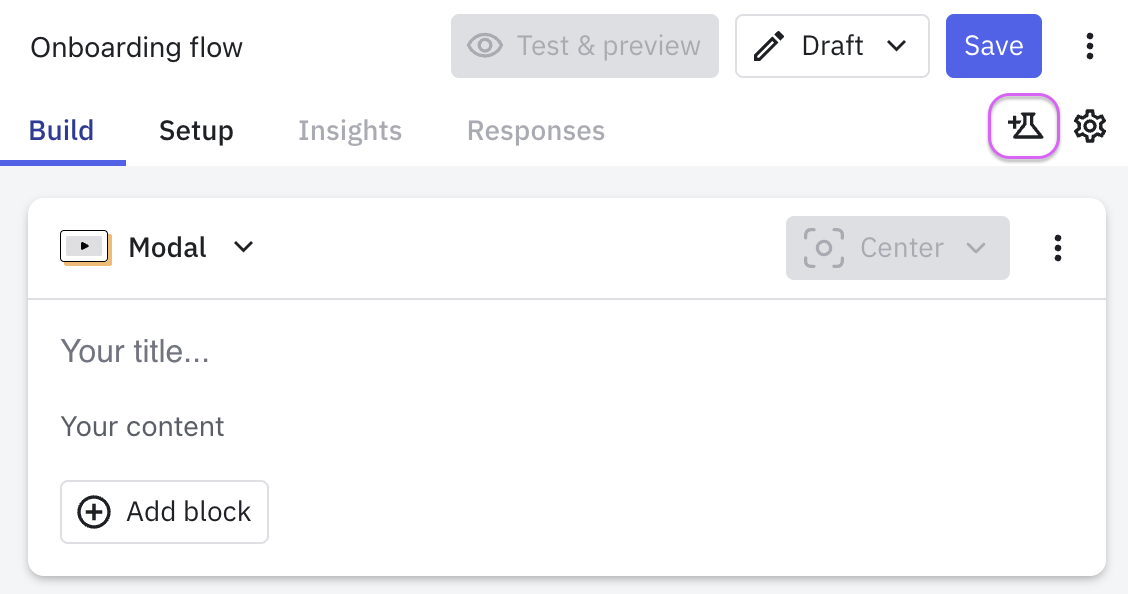Click the pencil icon in the Draft button
1128x594 pixels.
pyautogui.click(x=768, y=46)
